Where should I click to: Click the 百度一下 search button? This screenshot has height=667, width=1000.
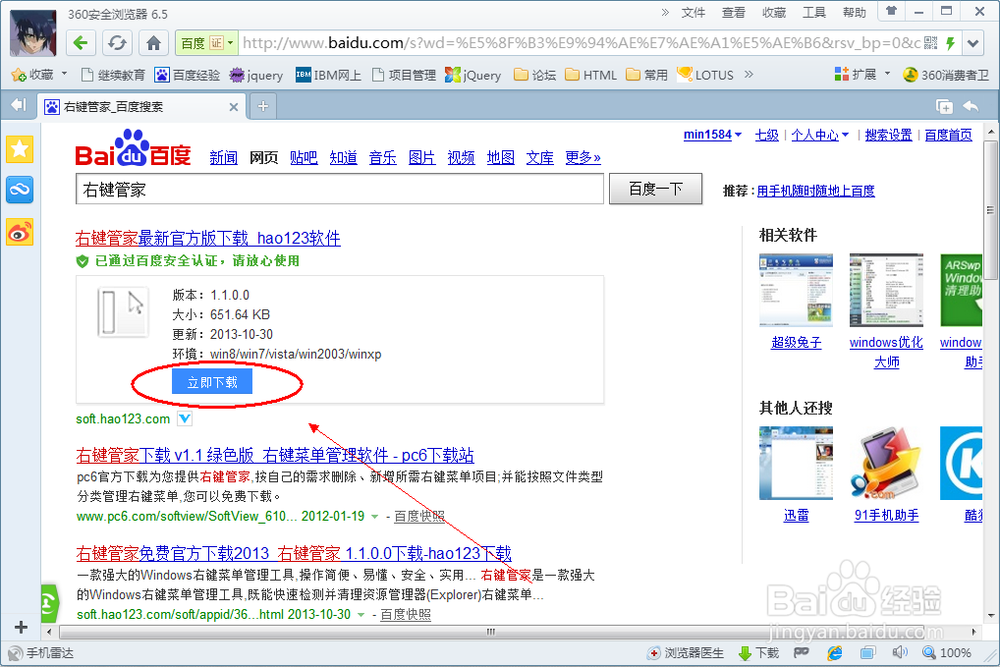tap(656, 189)
